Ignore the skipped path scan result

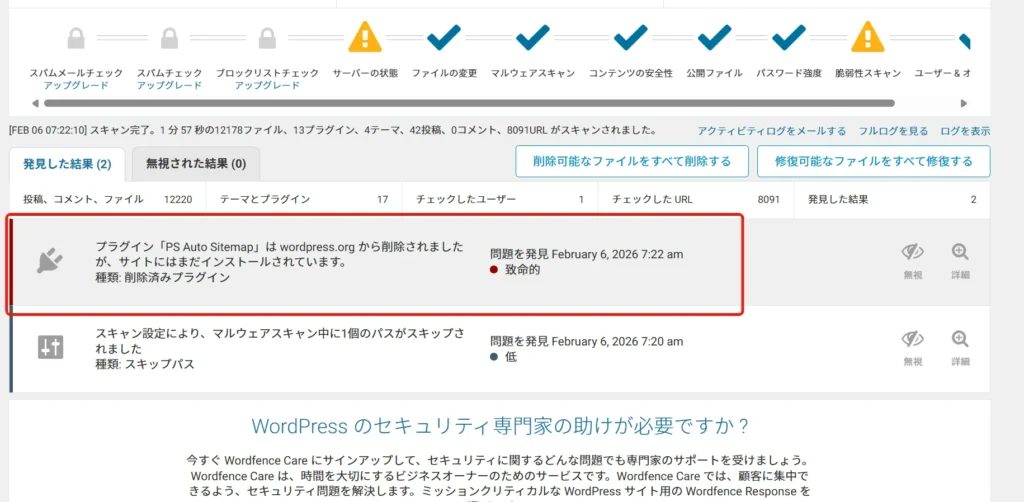click(x=912, y=346)
